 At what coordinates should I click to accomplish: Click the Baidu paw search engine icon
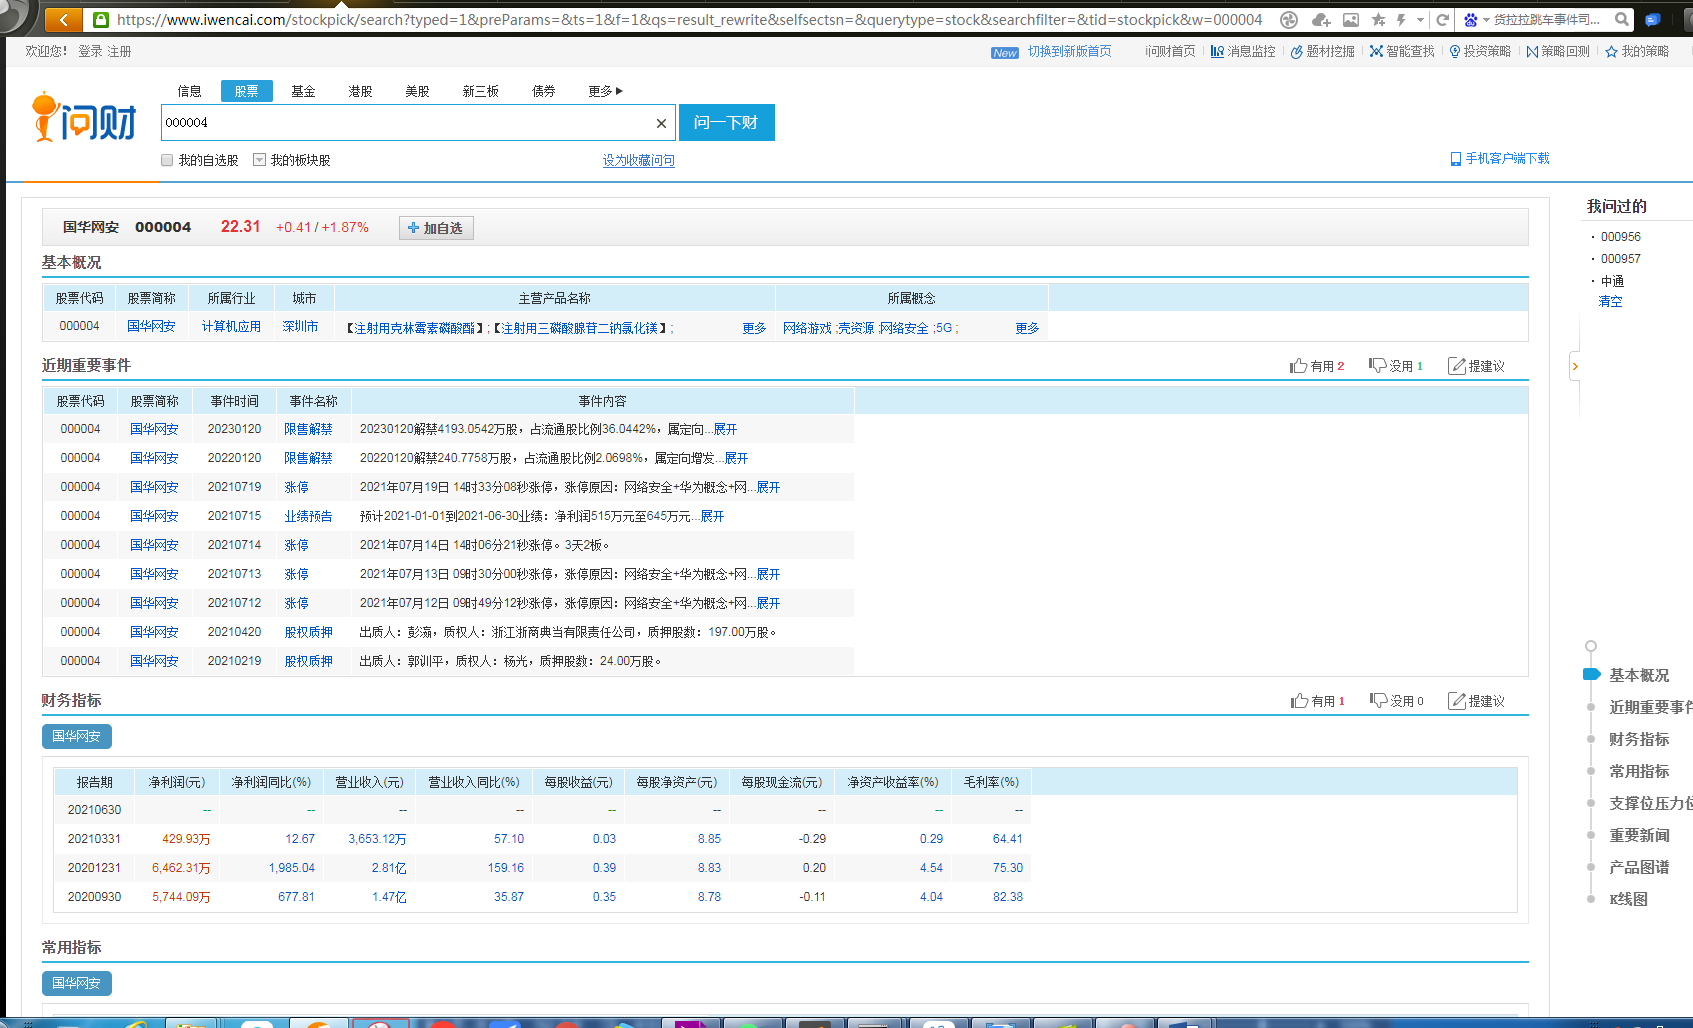point(1470,19)
